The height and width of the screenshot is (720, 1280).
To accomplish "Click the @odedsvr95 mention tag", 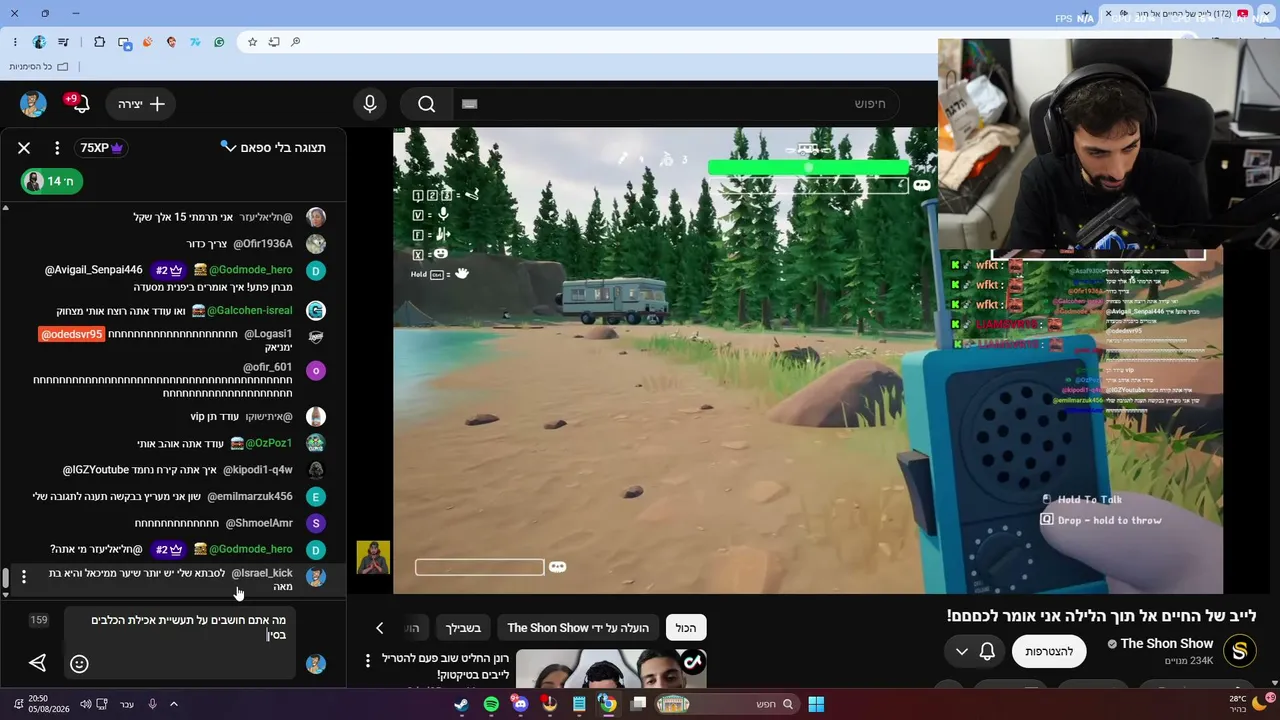I will 71,334.
